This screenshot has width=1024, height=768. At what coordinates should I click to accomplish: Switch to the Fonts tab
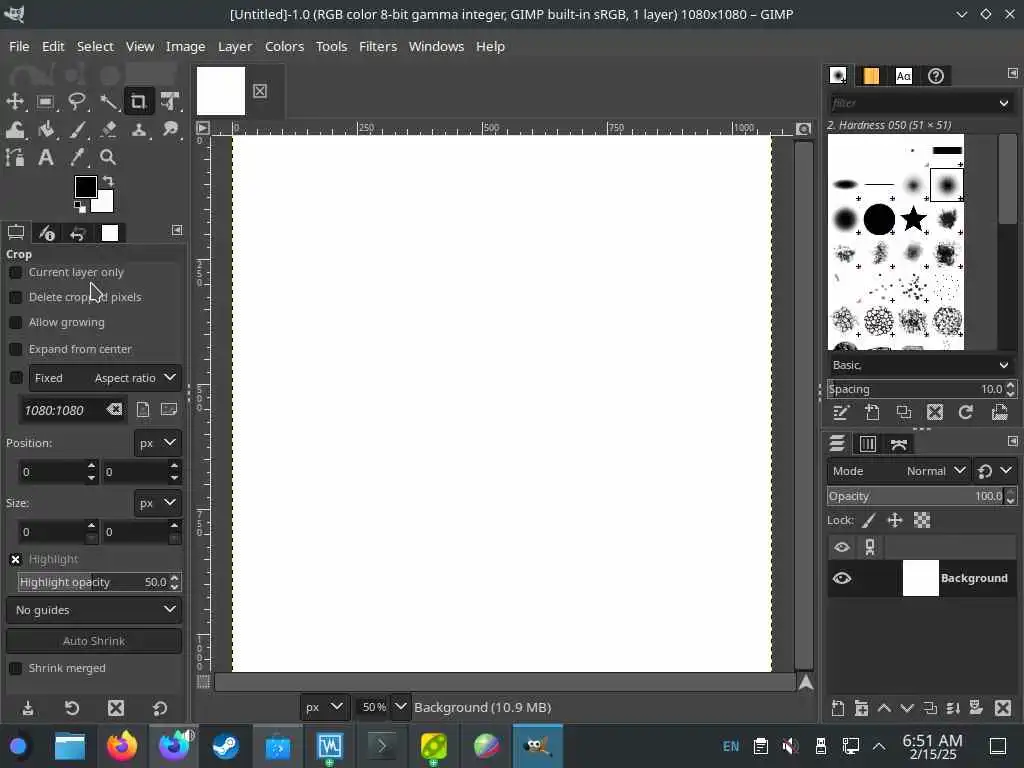(x=903, y=76)
